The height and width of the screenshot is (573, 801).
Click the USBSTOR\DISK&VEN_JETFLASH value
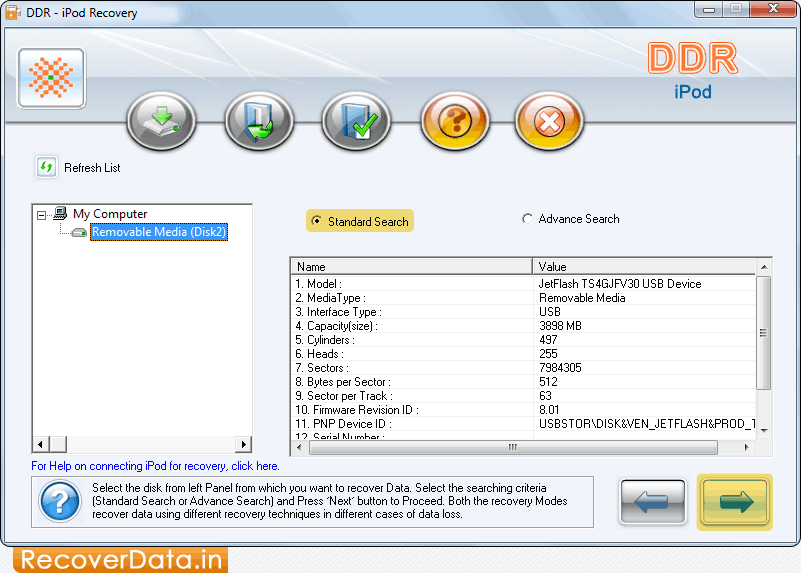pos(647,424)
